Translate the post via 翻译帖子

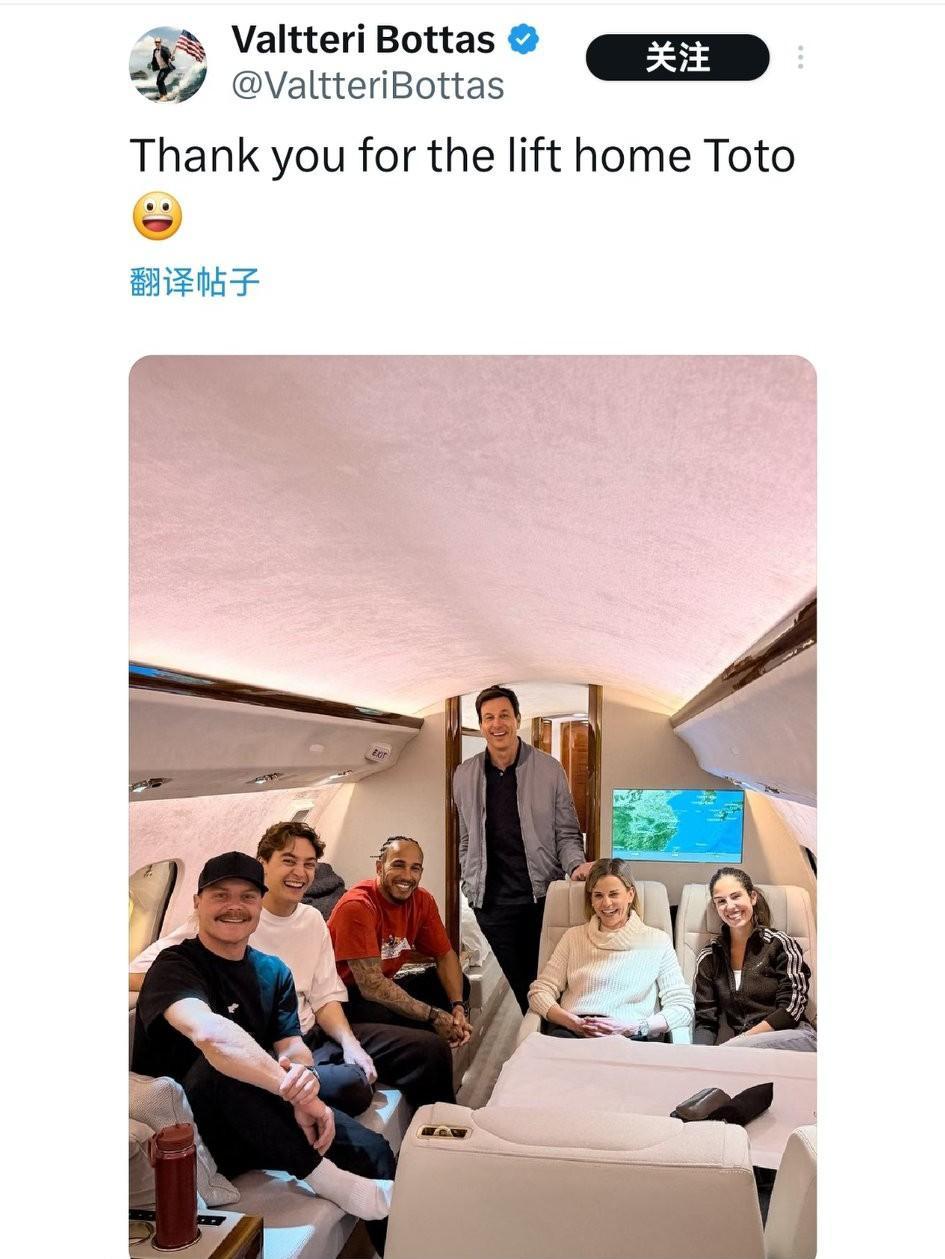click(194, 282)
